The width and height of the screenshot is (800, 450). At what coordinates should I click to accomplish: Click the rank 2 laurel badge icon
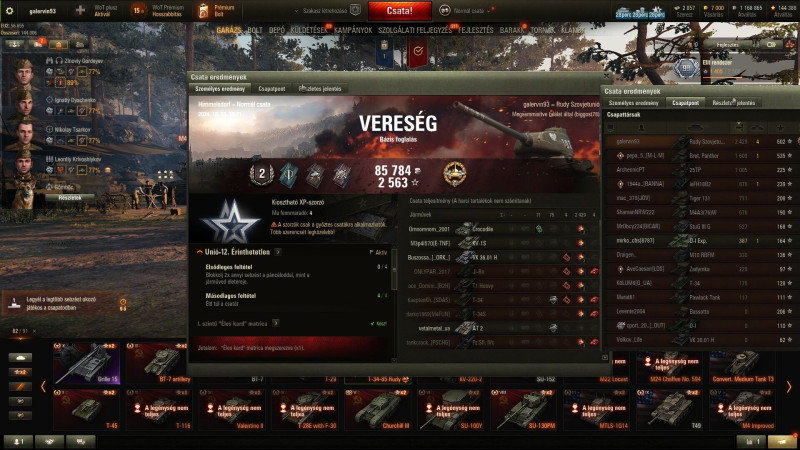pyautogui.click(x=261, y=174)
